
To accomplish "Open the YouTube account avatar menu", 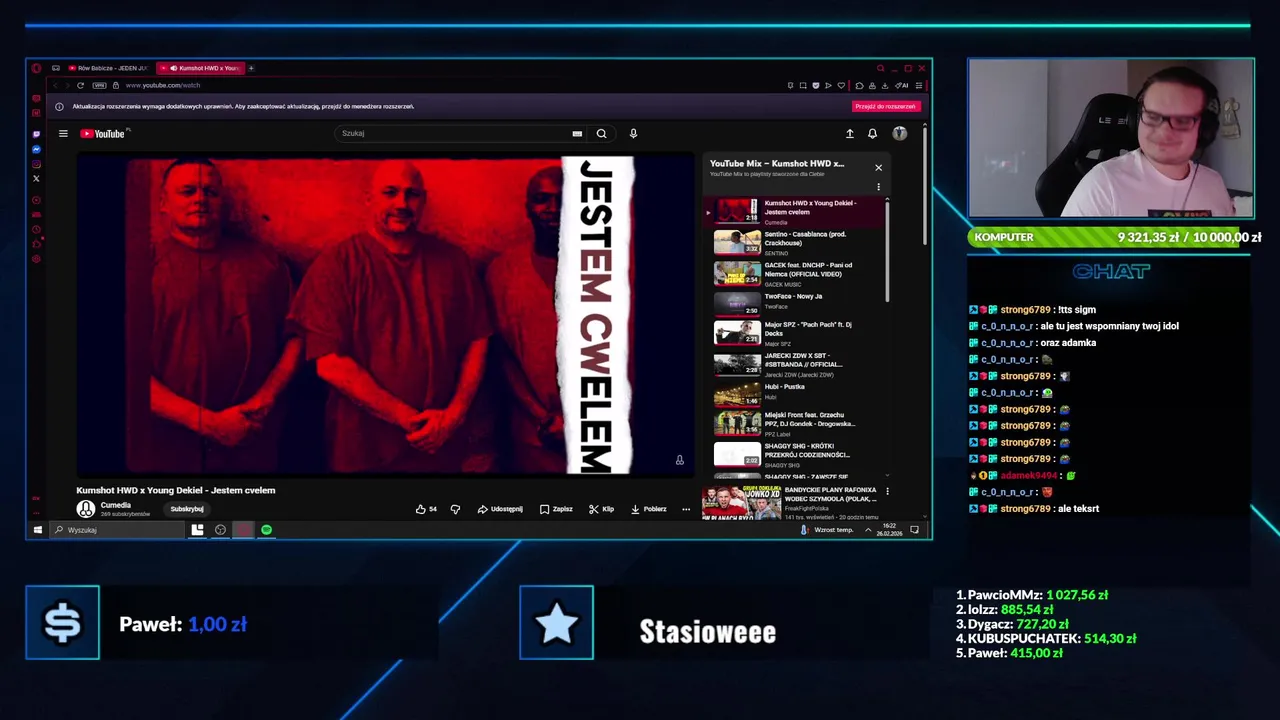I will pos(900,133).
